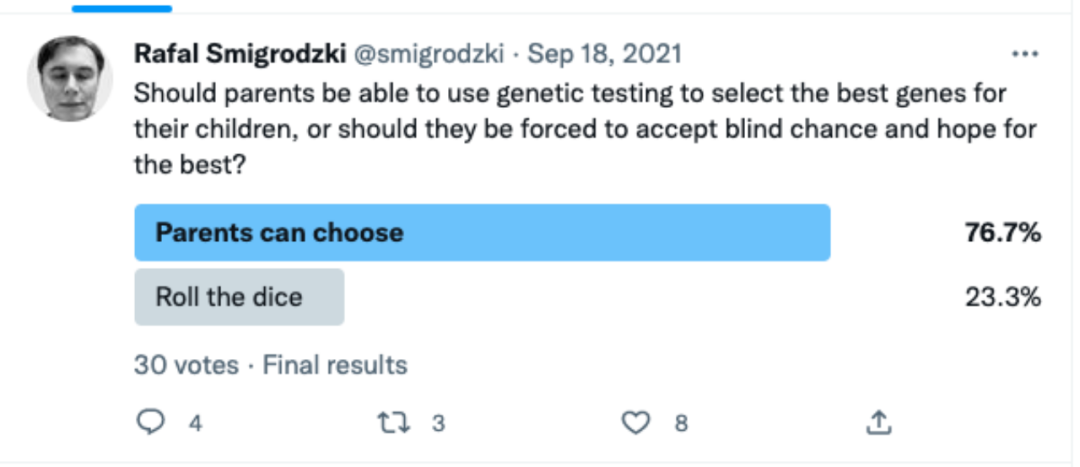The image size is (1080, 467).
Task: Click the 23.3% result percentage
Action: tap(1002, 298)
